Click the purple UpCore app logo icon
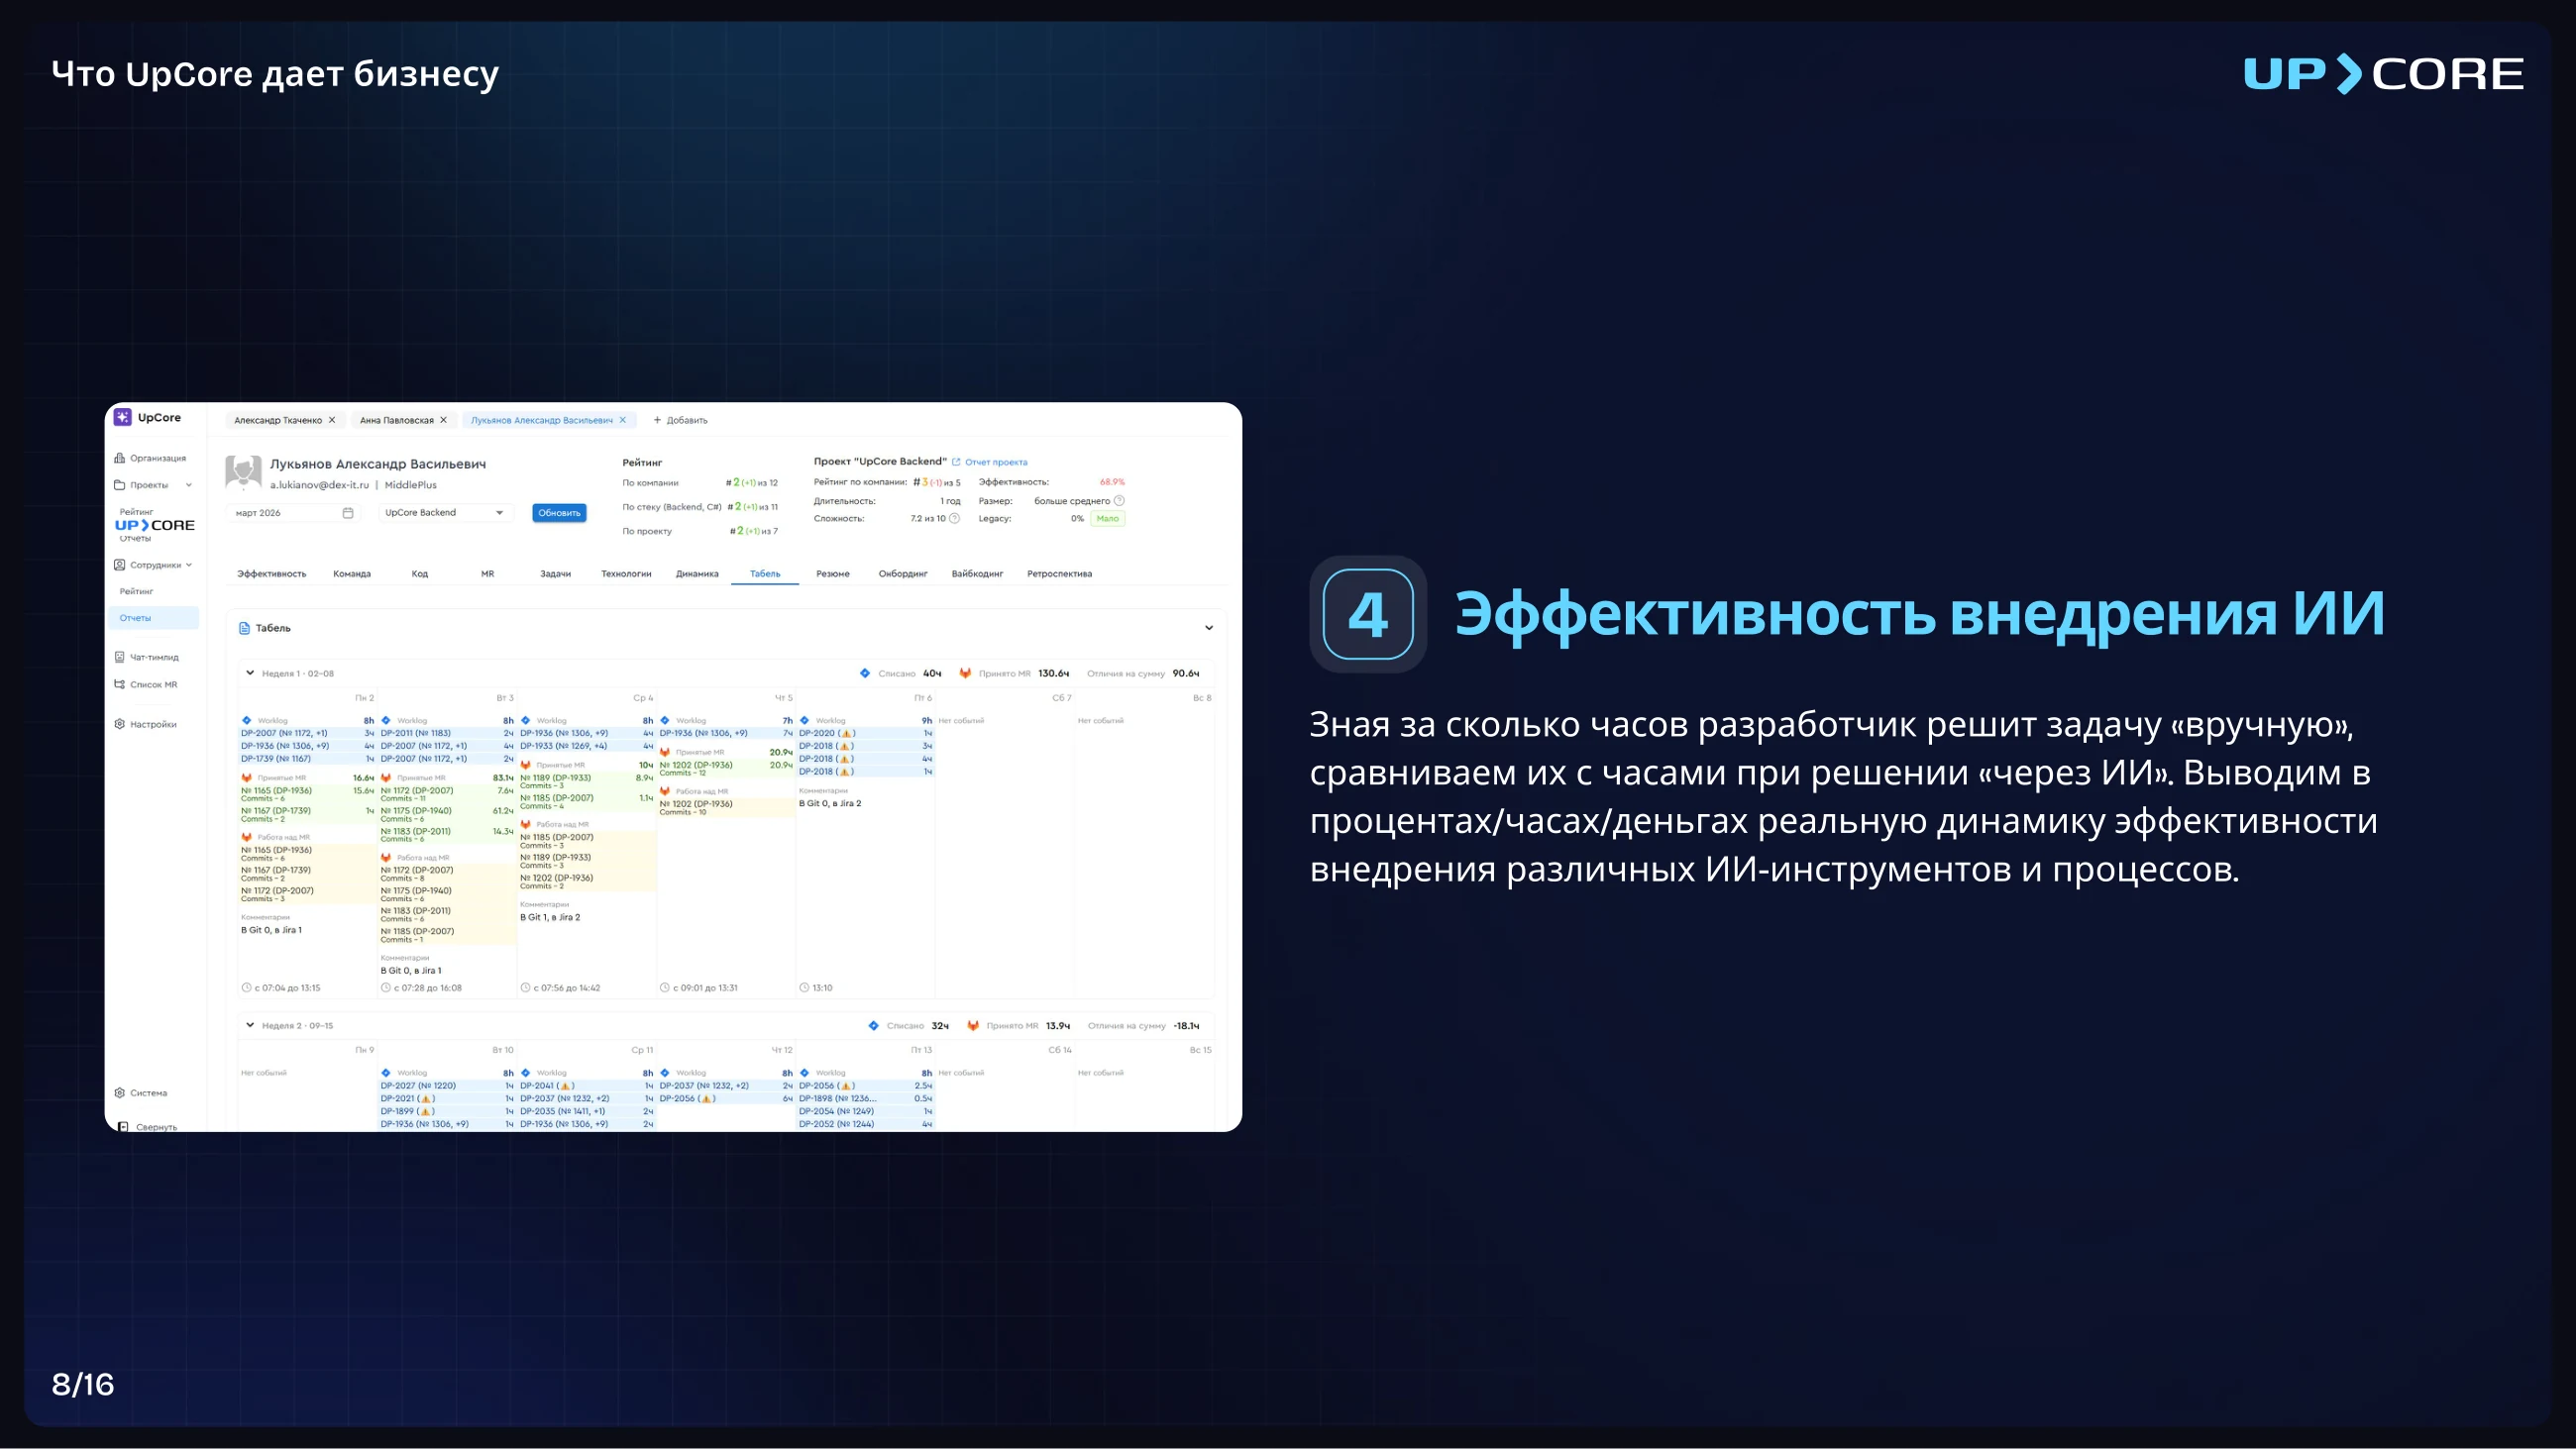 123,417
